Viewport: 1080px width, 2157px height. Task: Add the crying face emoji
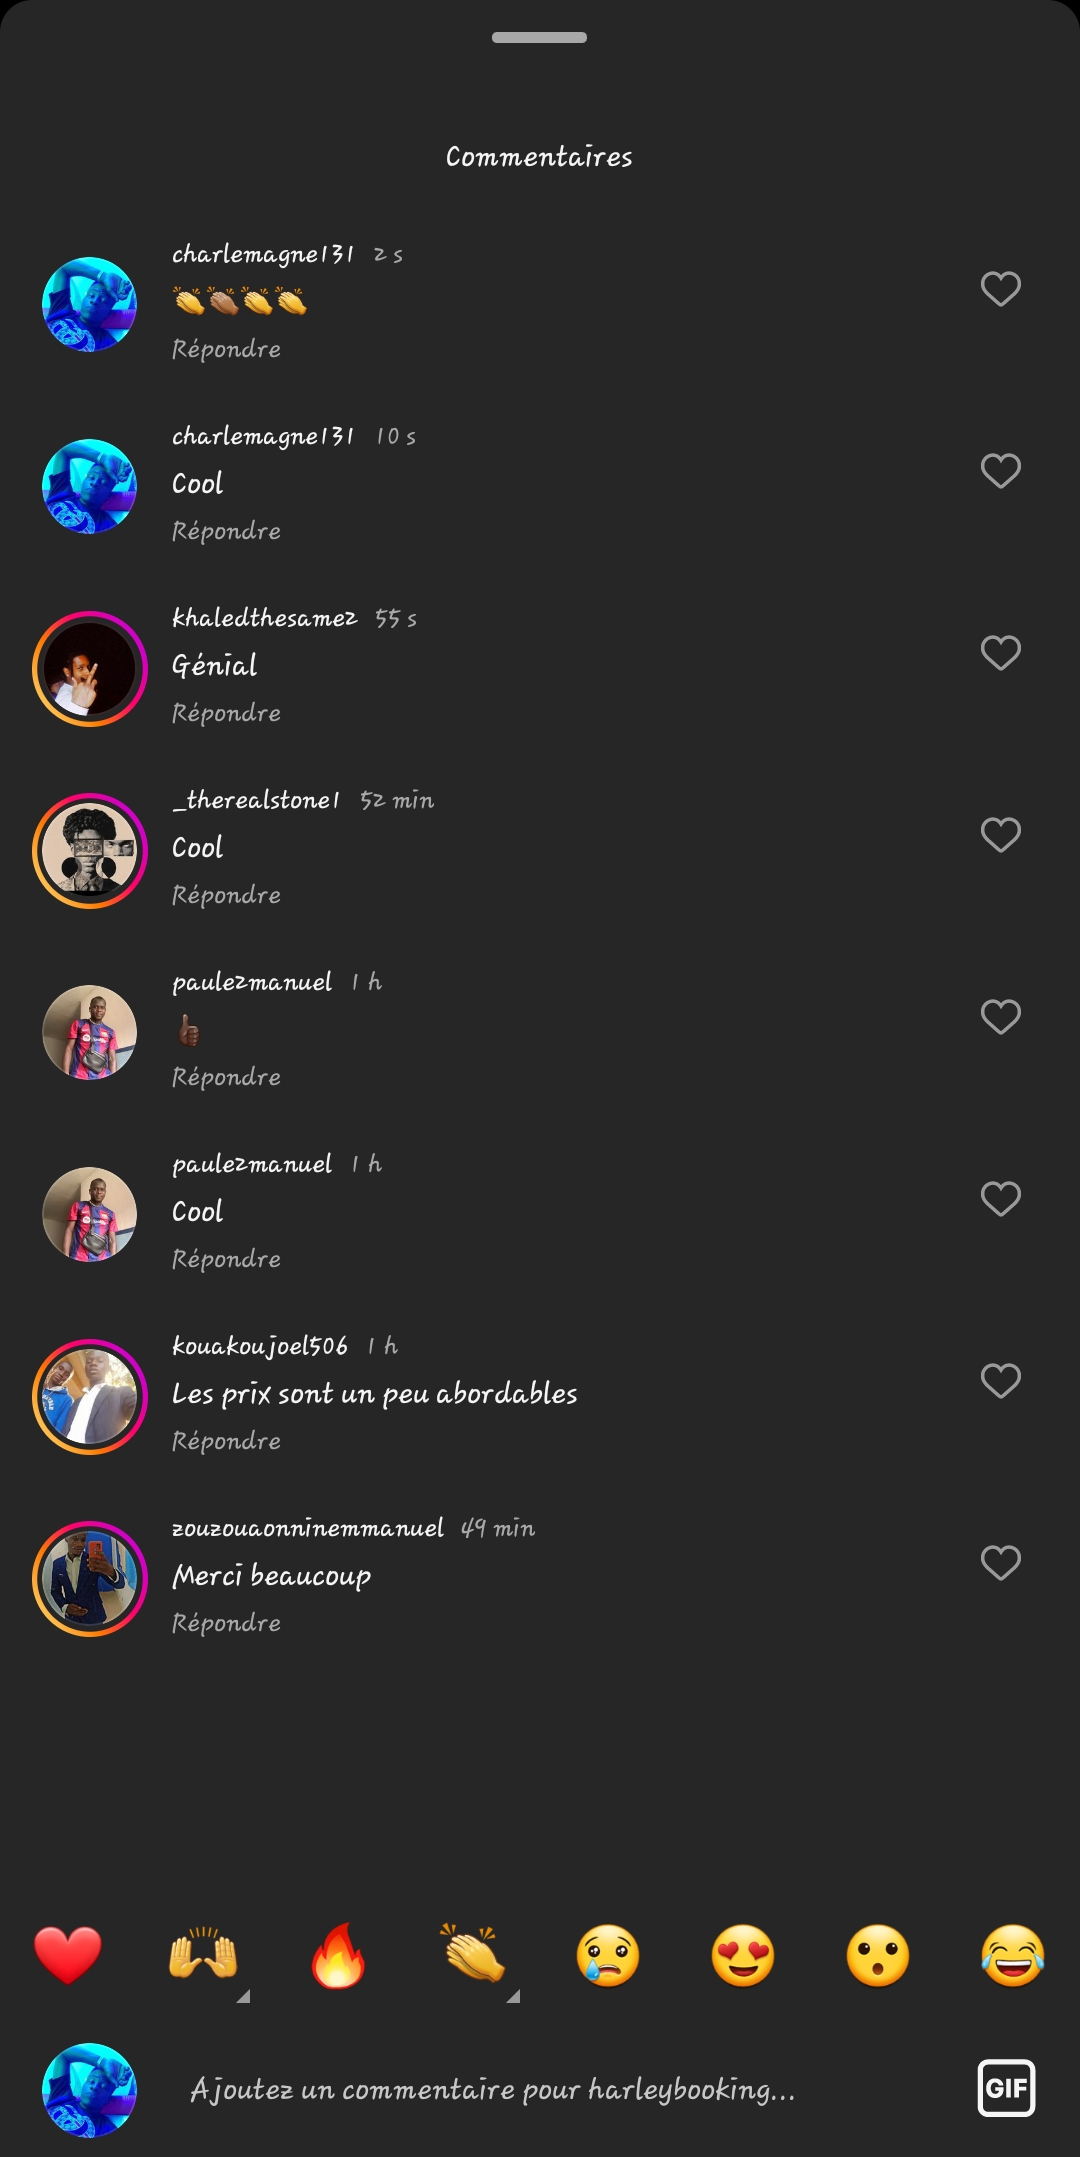click(x=608, y=1954)
